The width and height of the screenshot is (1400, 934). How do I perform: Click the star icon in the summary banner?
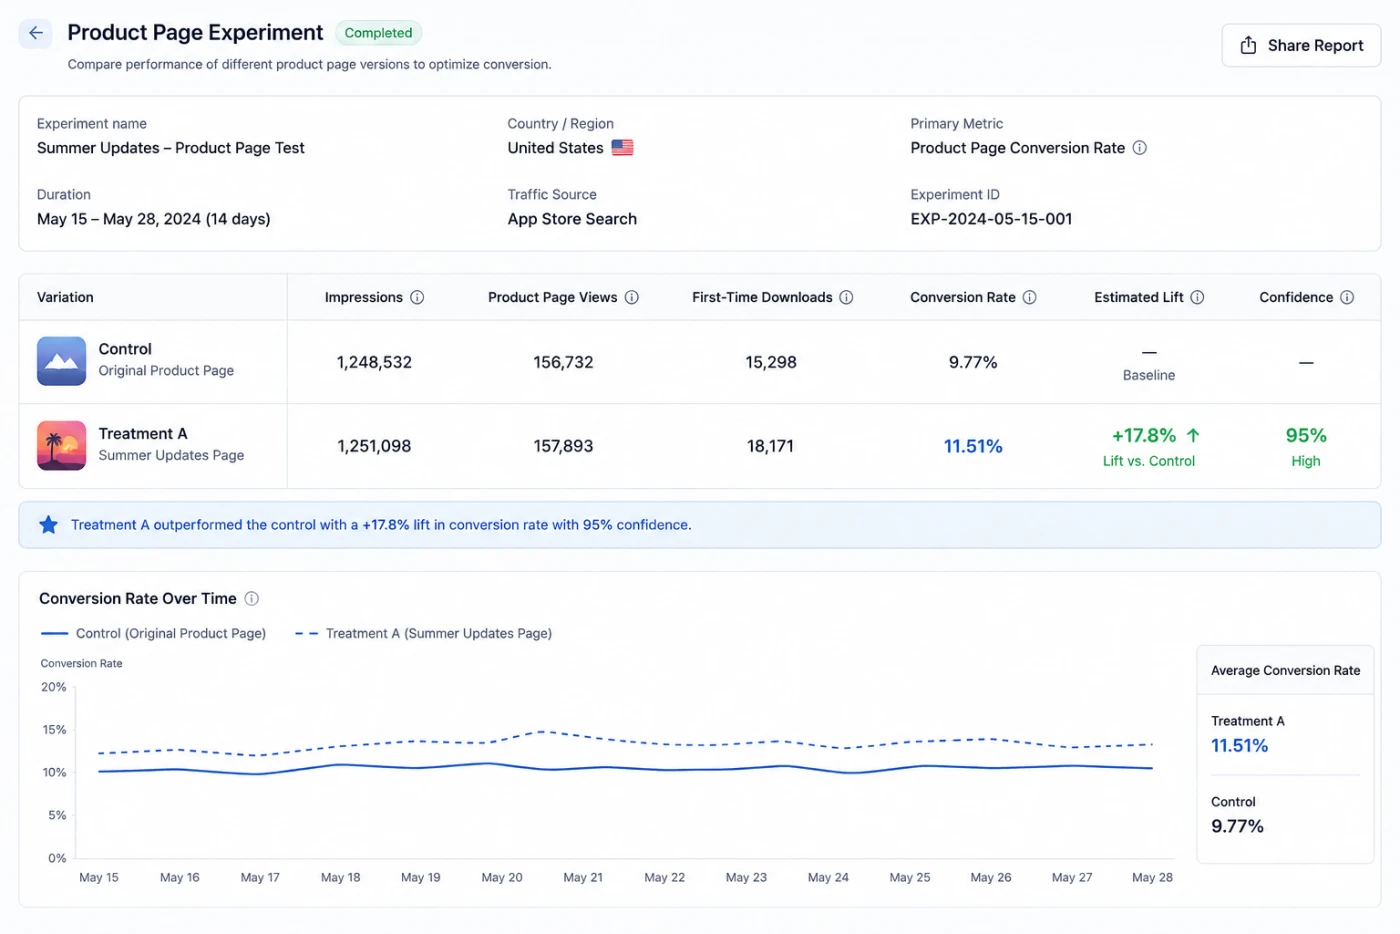pyautogui.click(x=48, y=525)
